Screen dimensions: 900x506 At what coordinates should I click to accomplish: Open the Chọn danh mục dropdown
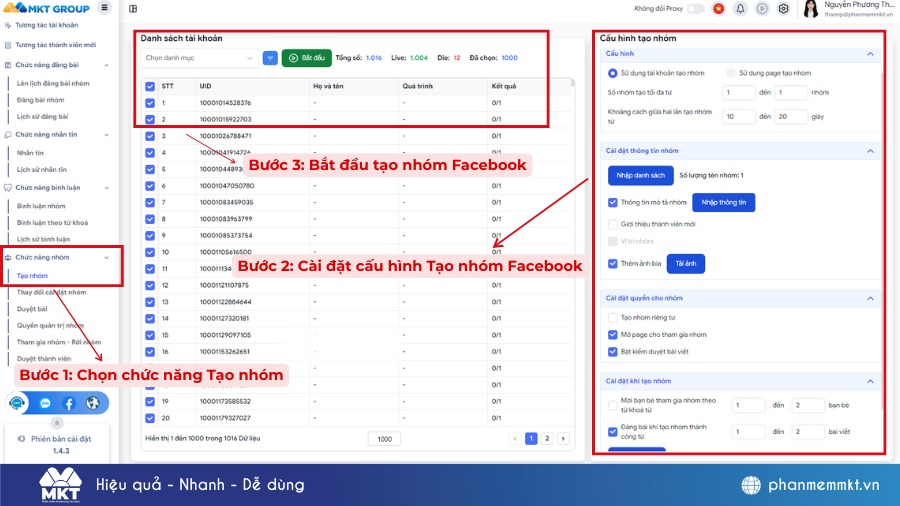[199, 58]
